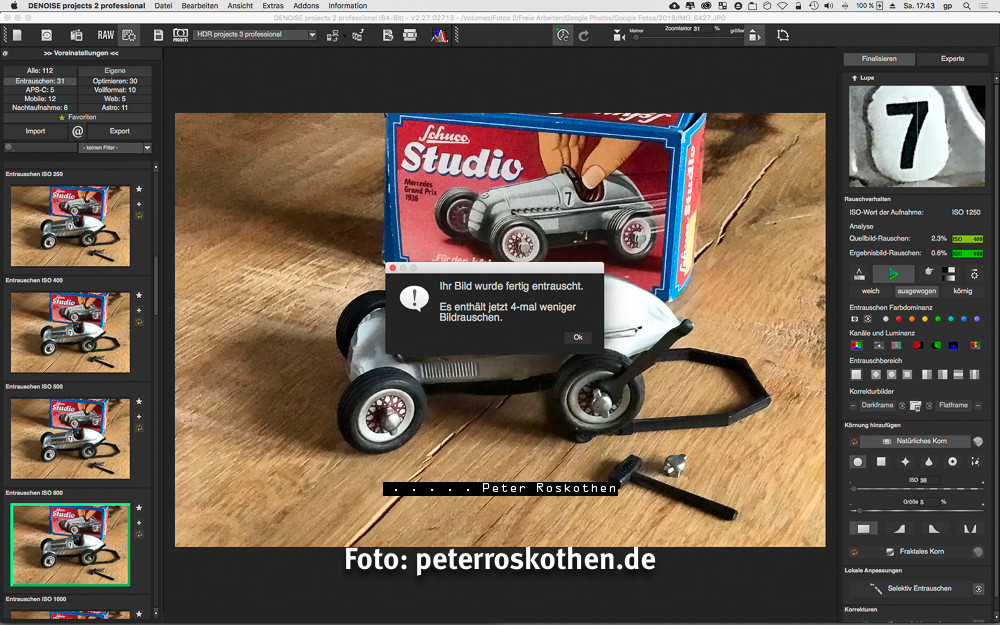Click the Flatframe button
1000x625 pixels.
pos(953,406)
